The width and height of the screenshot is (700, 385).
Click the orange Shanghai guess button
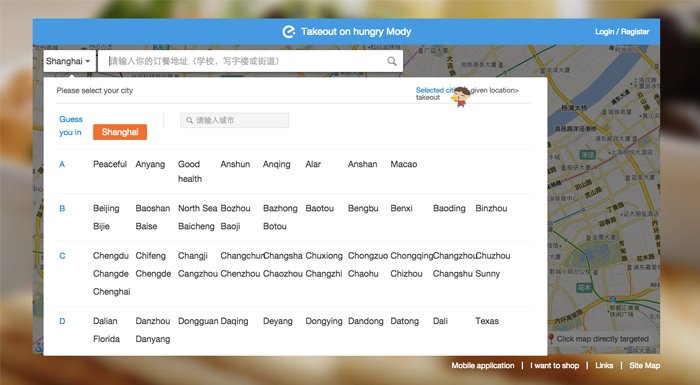pyautogui.click(x=120, y=132)
